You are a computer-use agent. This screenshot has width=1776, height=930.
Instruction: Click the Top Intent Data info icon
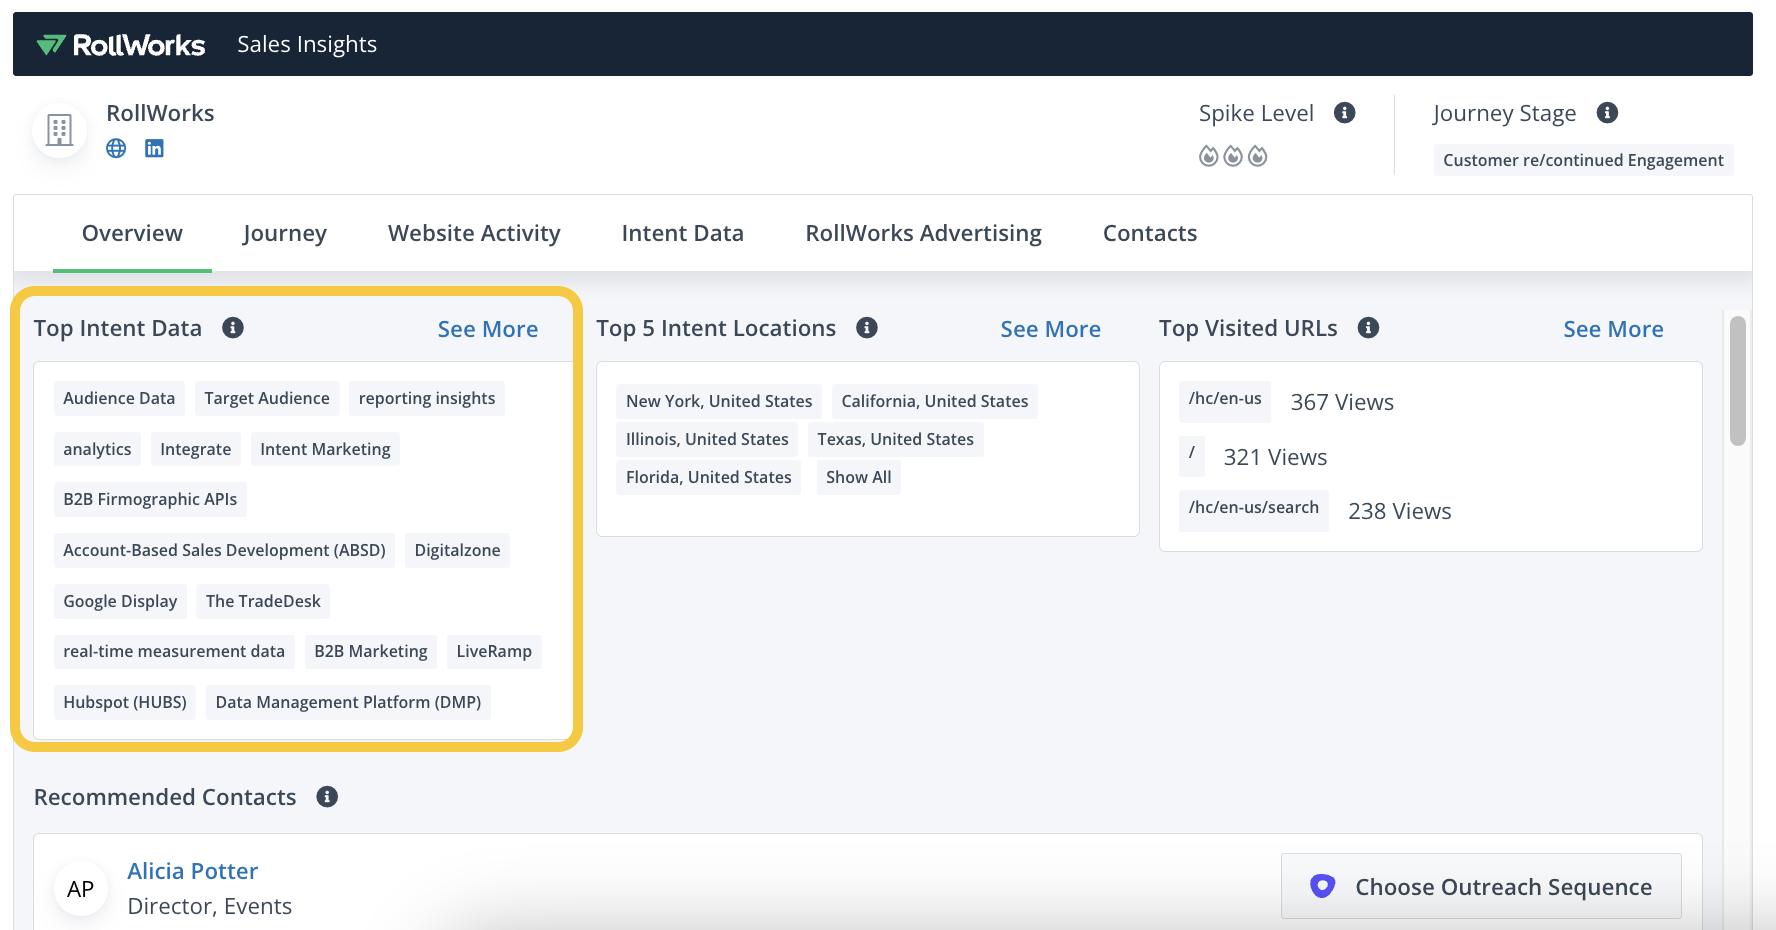tap(233, 328)
